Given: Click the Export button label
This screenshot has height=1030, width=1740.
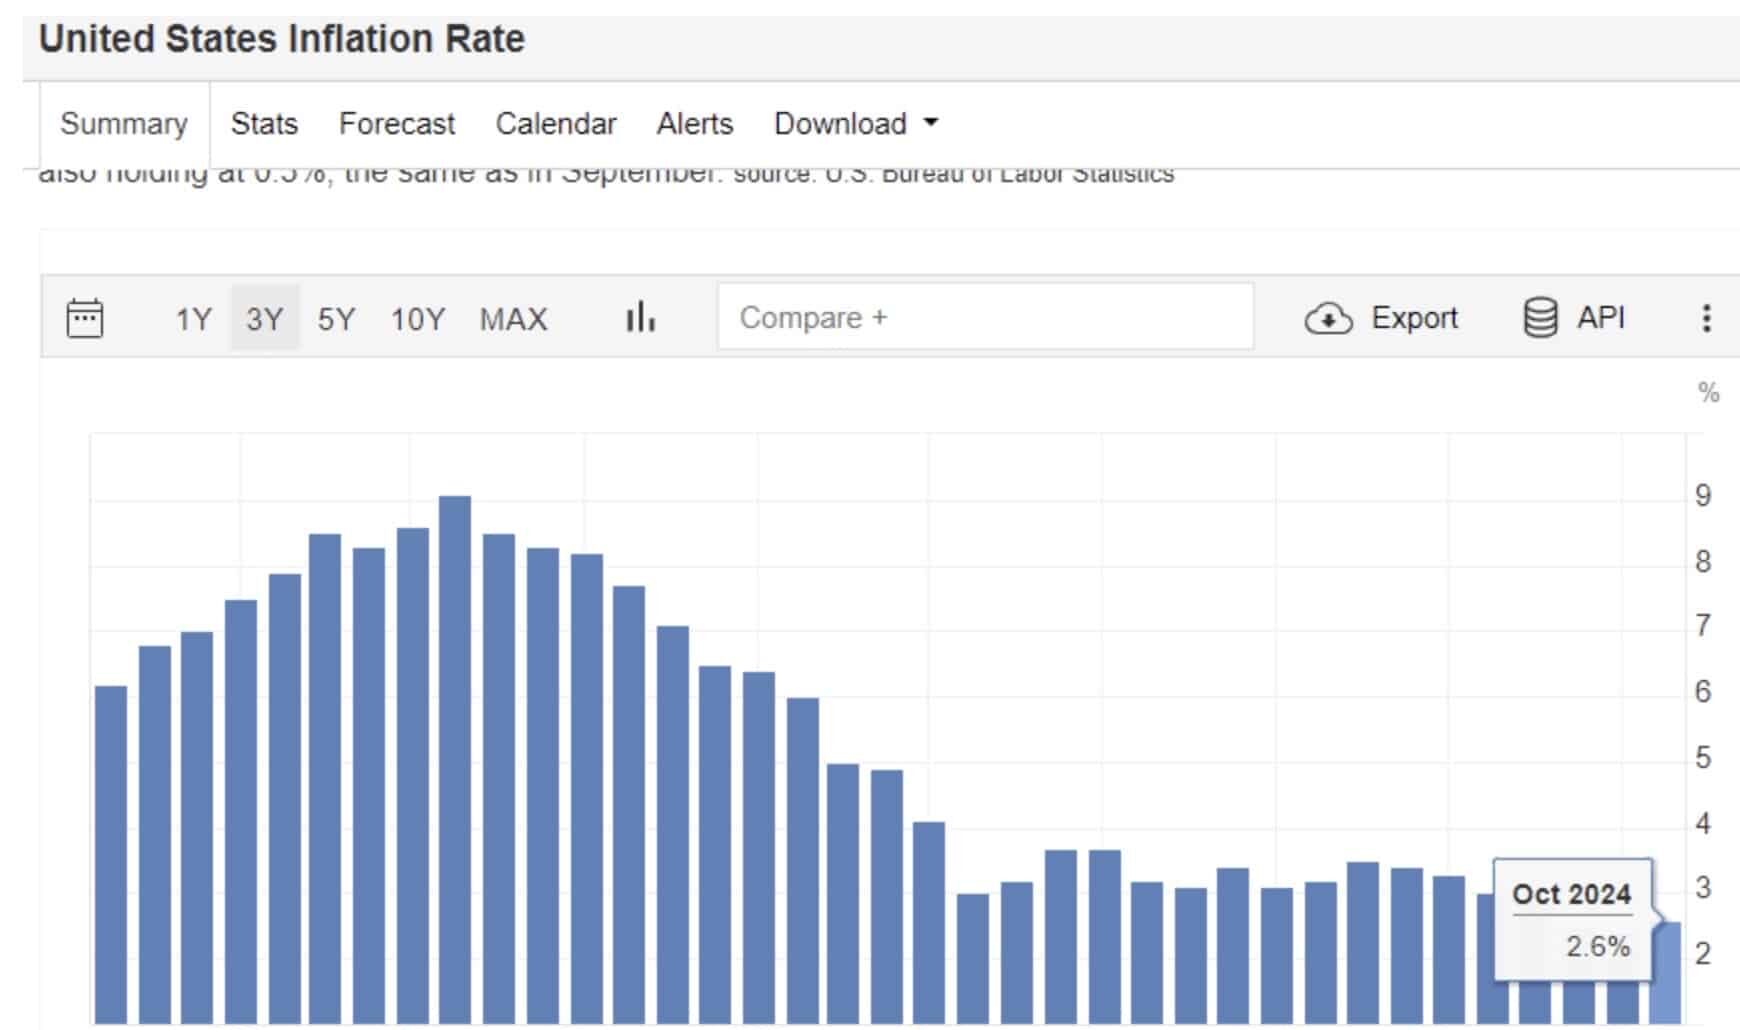Looking at the screenshot, I should click(1414, 318).
